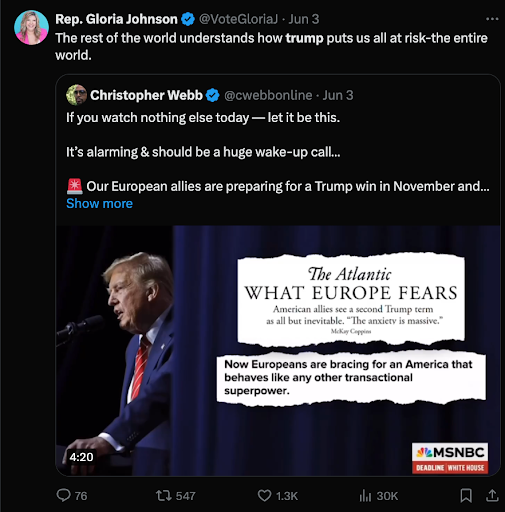Click the reply comment bubble icon

click(x=63, y=495)
